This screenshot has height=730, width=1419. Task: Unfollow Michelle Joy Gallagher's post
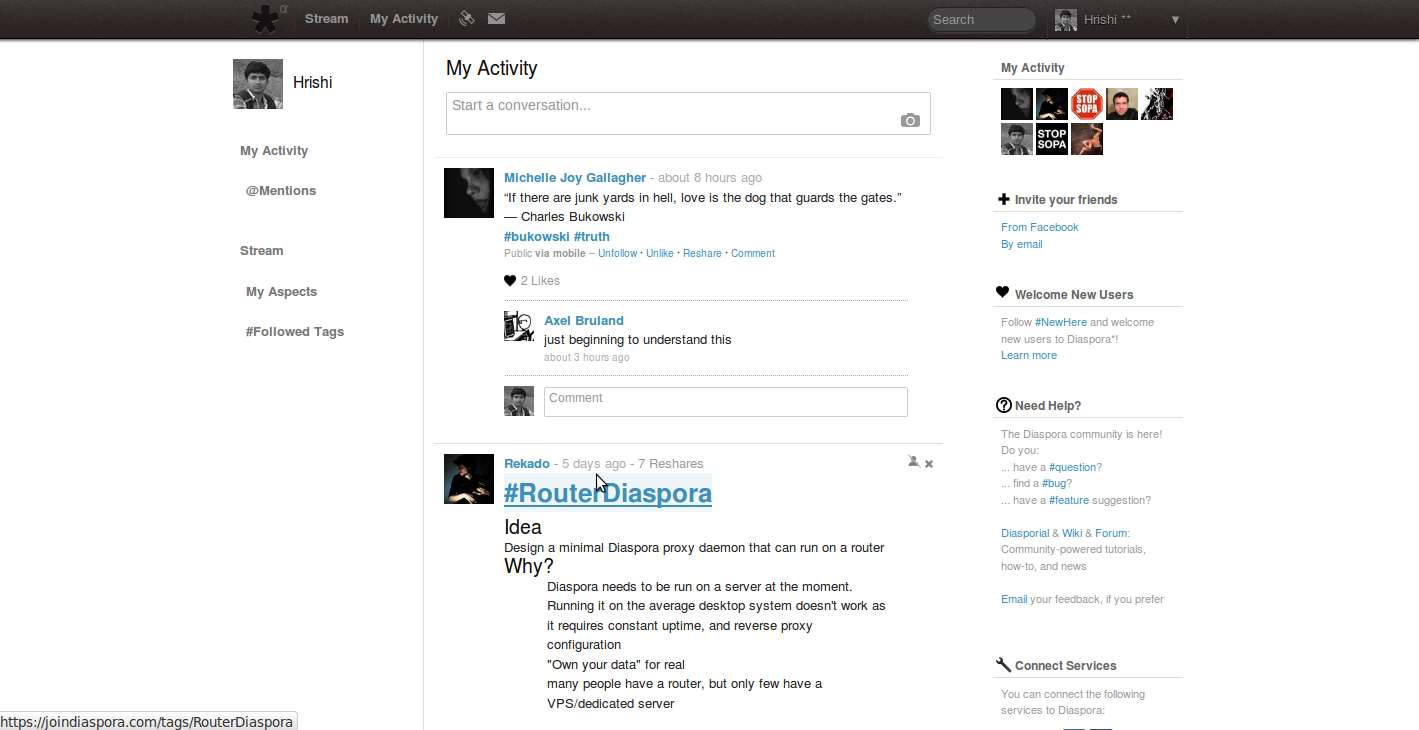pyautogui.click(x=617, y=254)
